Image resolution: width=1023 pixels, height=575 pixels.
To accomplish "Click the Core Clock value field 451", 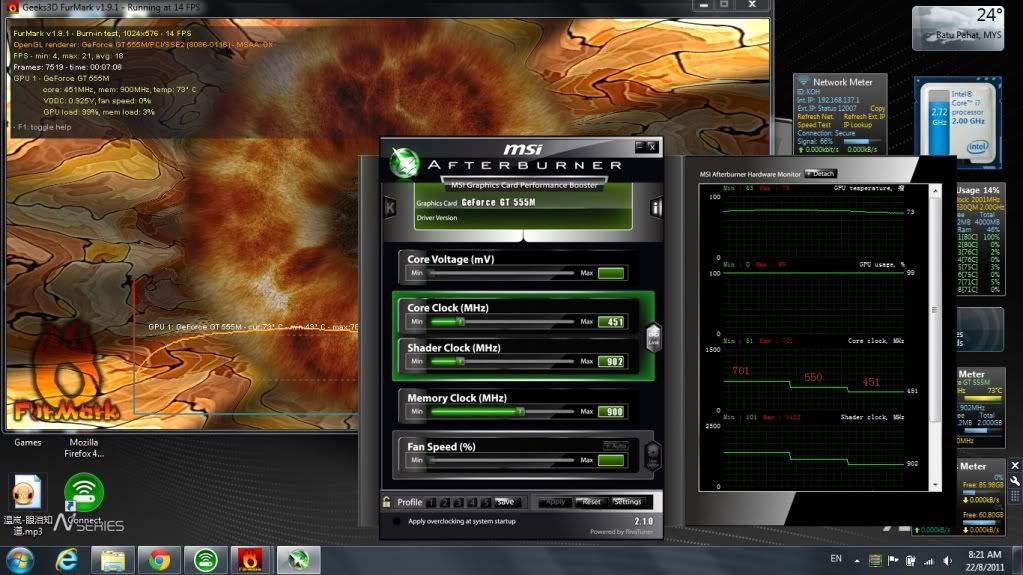I will (610, 322).
